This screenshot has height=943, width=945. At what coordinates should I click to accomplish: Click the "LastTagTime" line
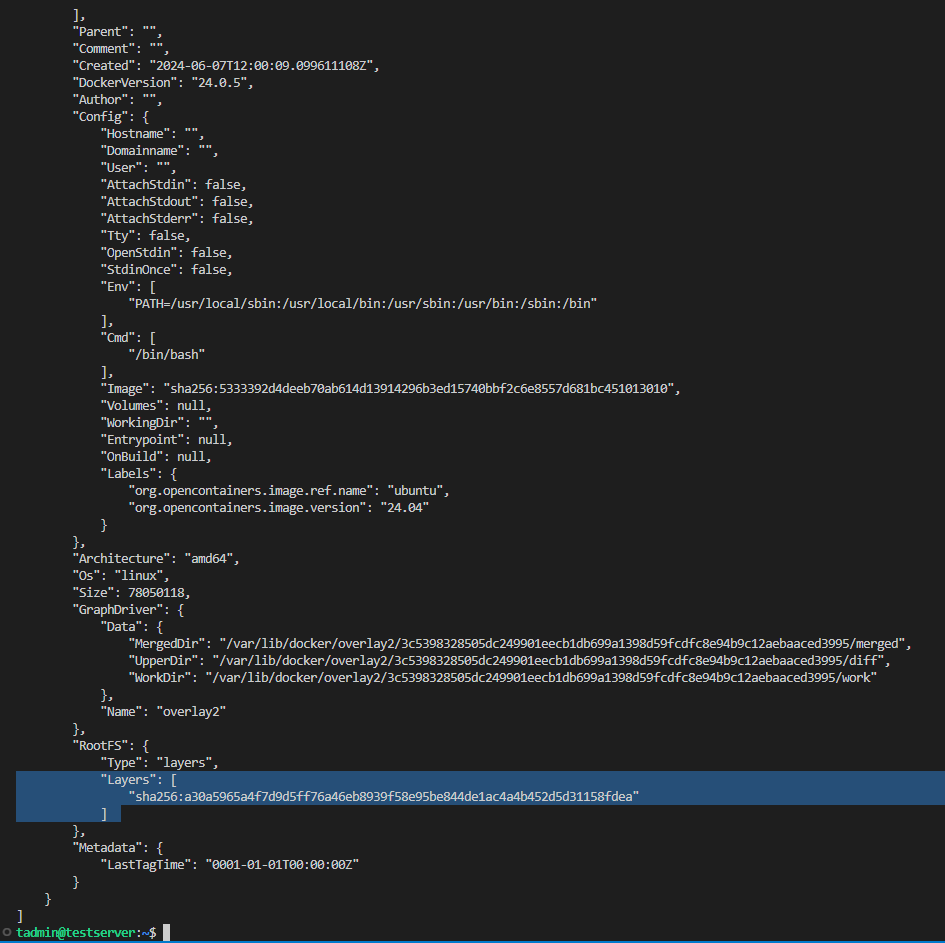(230, 865)
